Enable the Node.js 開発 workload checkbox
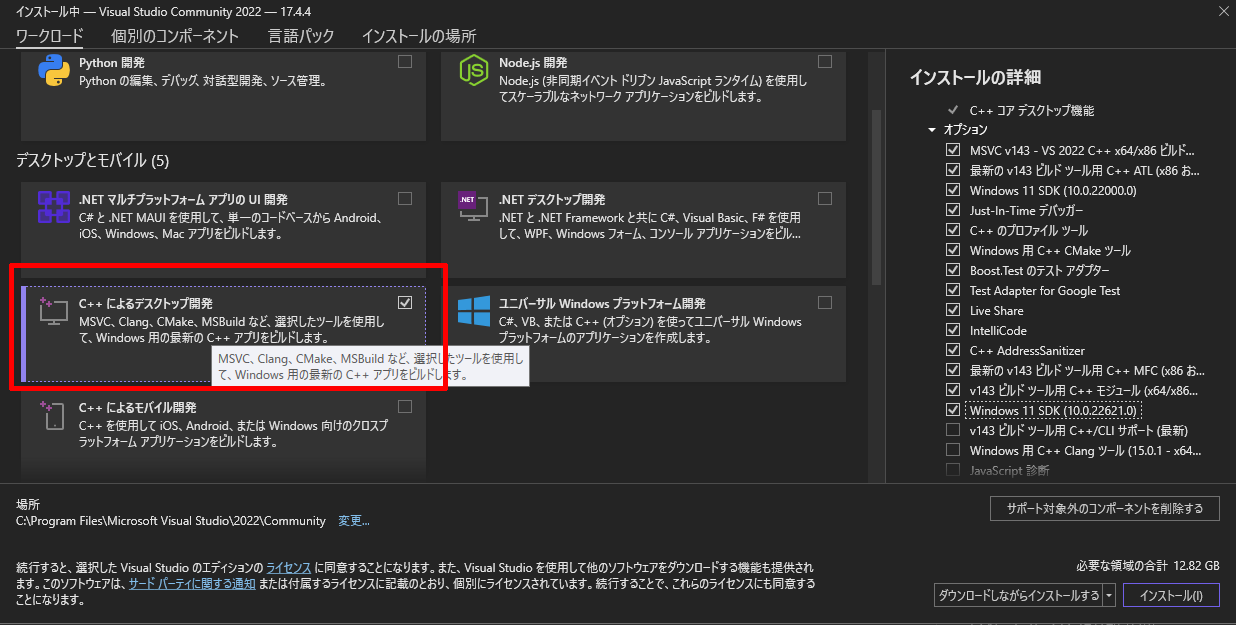The image size is (1236, 625). point(825,62)
